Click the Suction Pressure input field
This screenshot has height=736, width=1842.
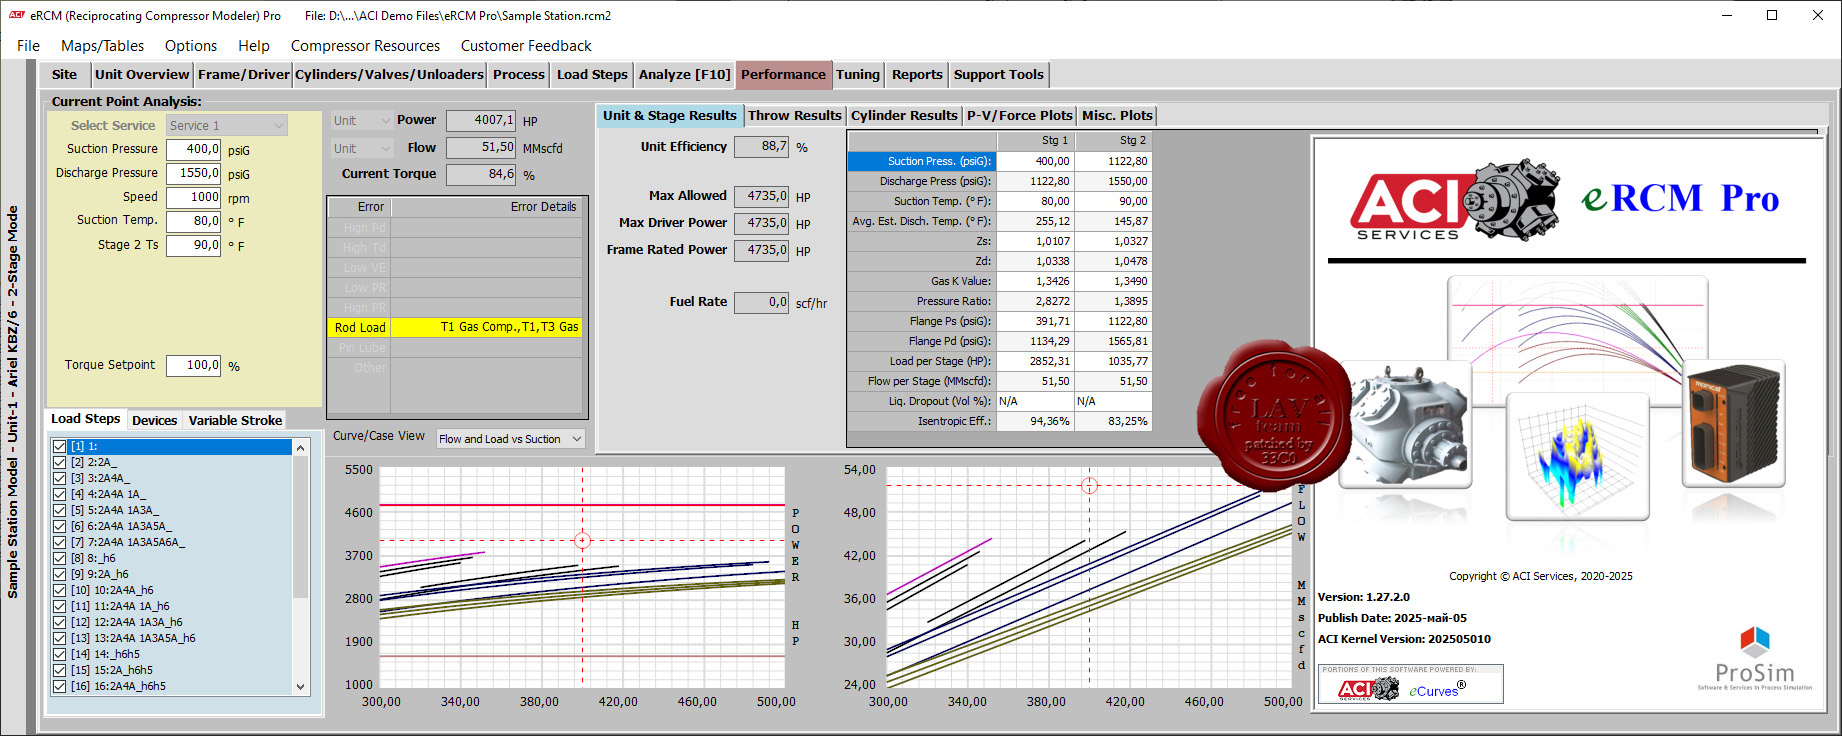click(x=193, y=149)
